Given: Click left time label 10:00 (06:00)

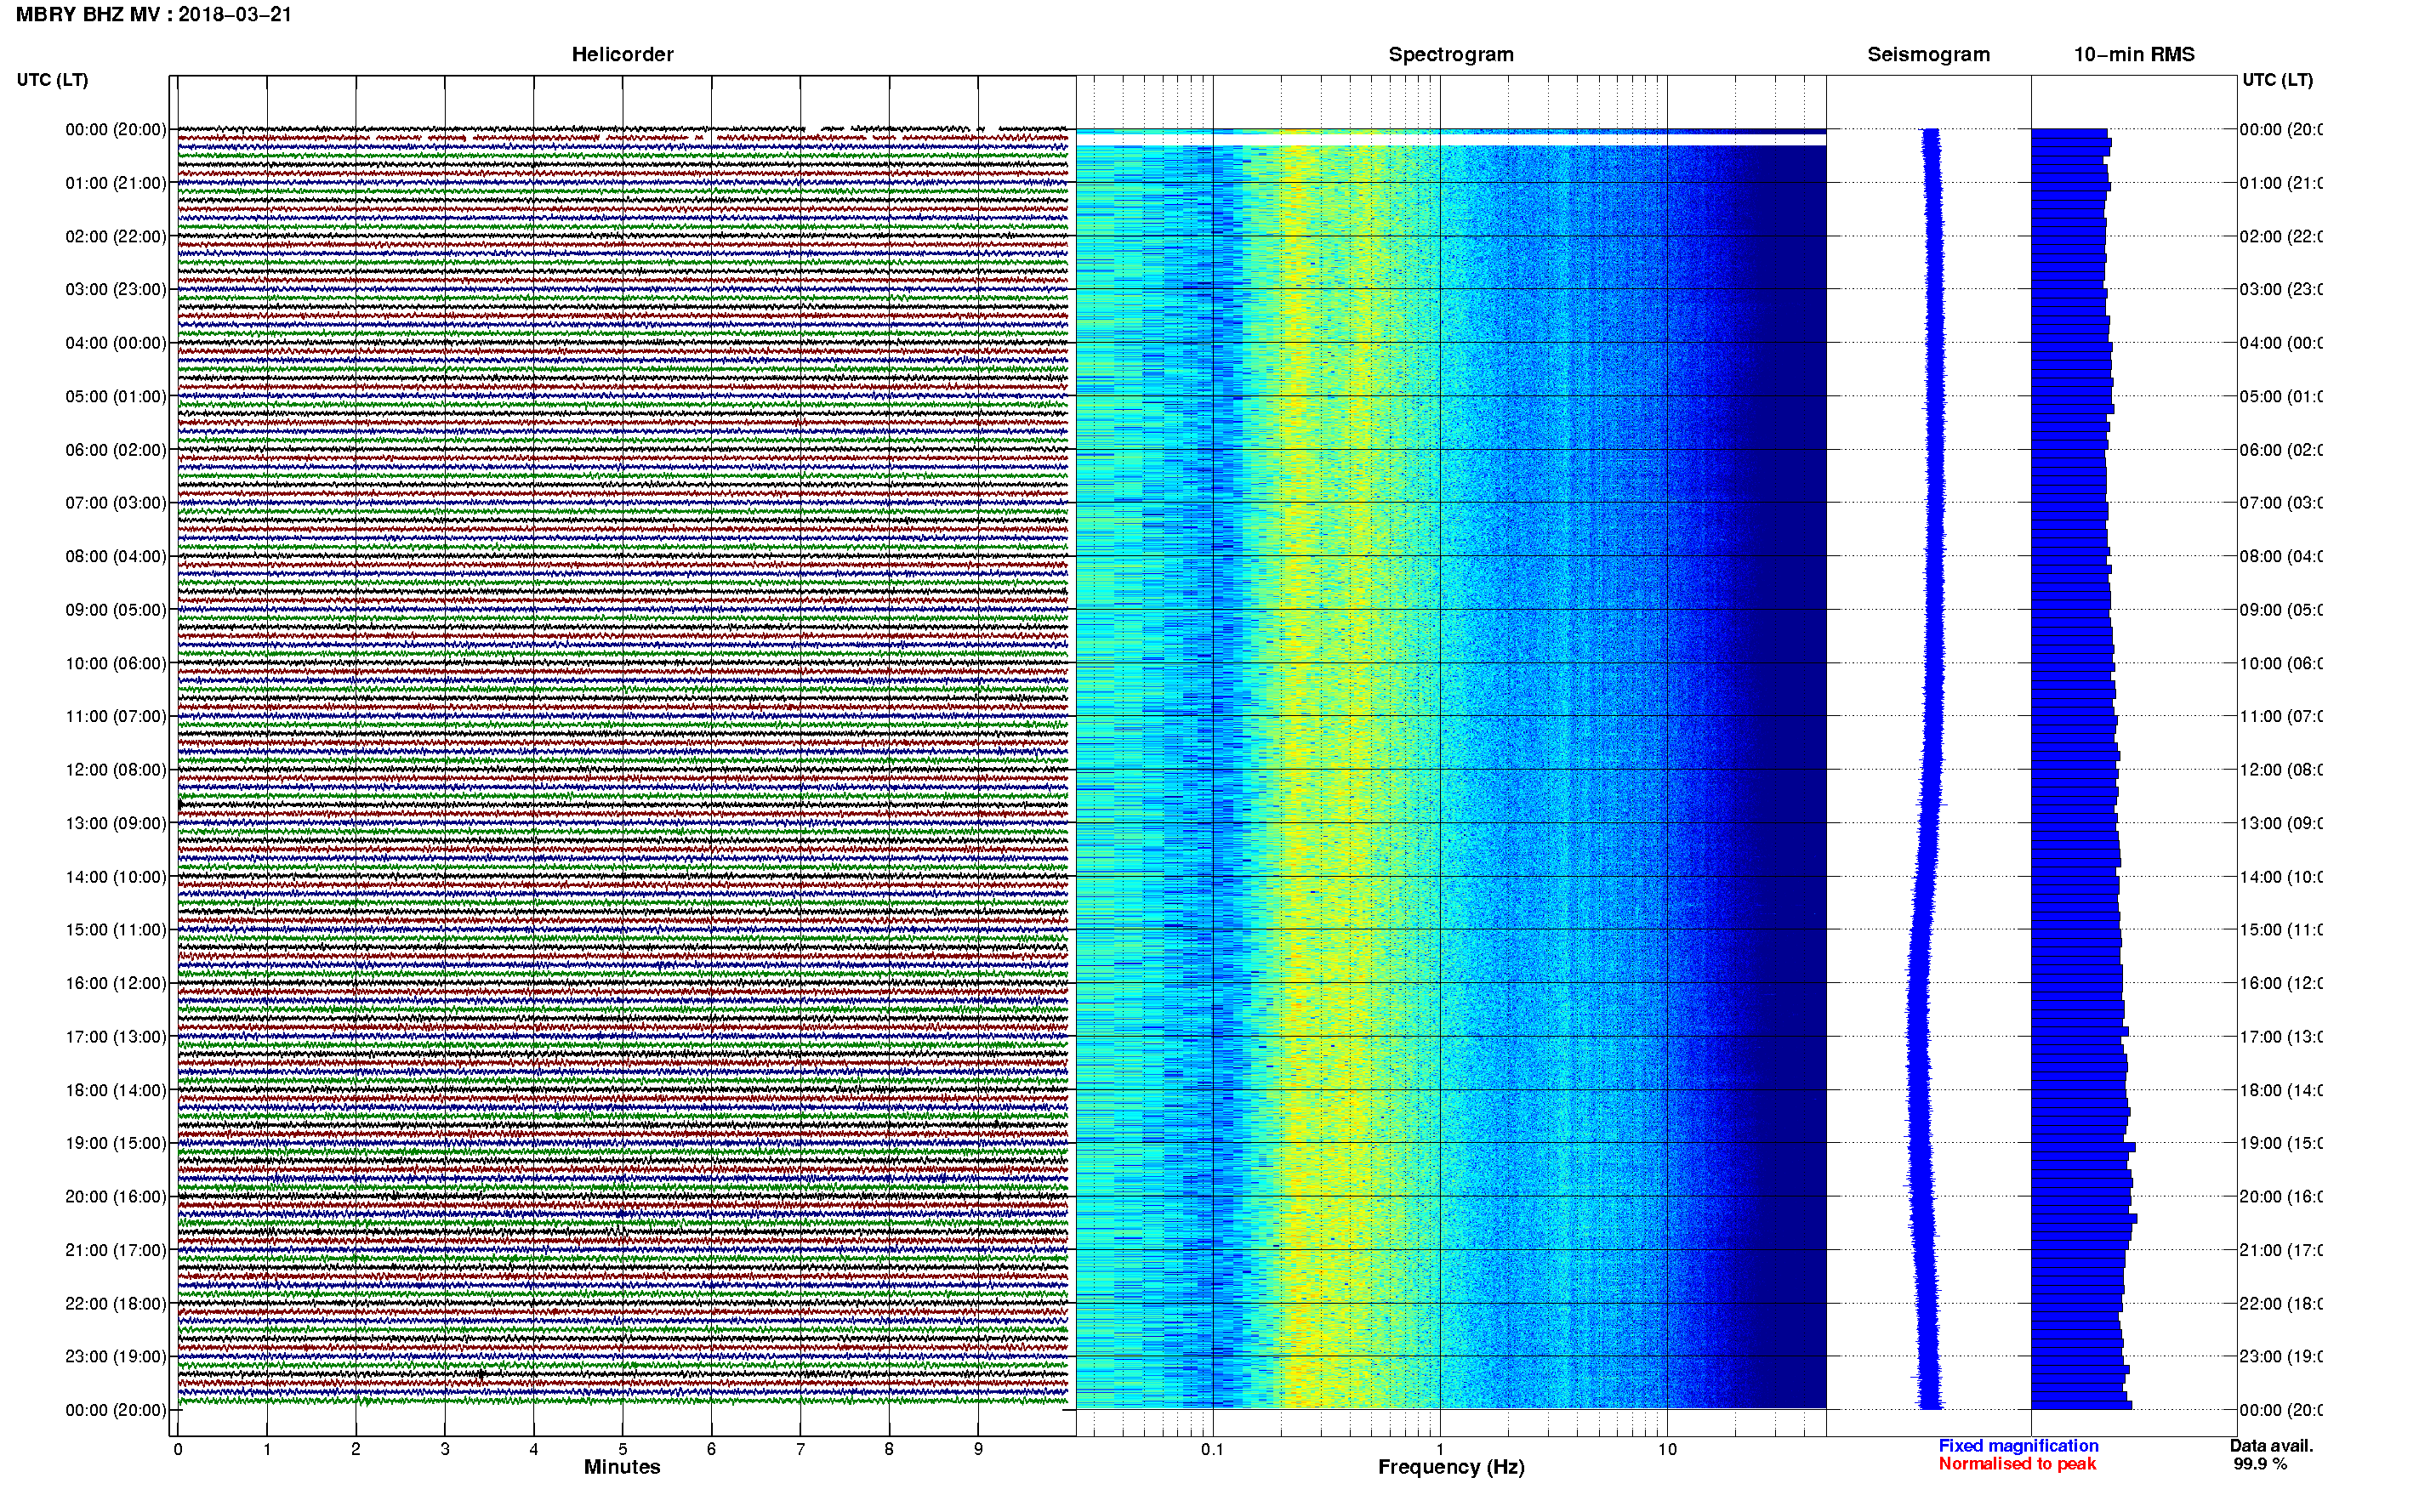Looking at the screenshot, I should [116, 663].
